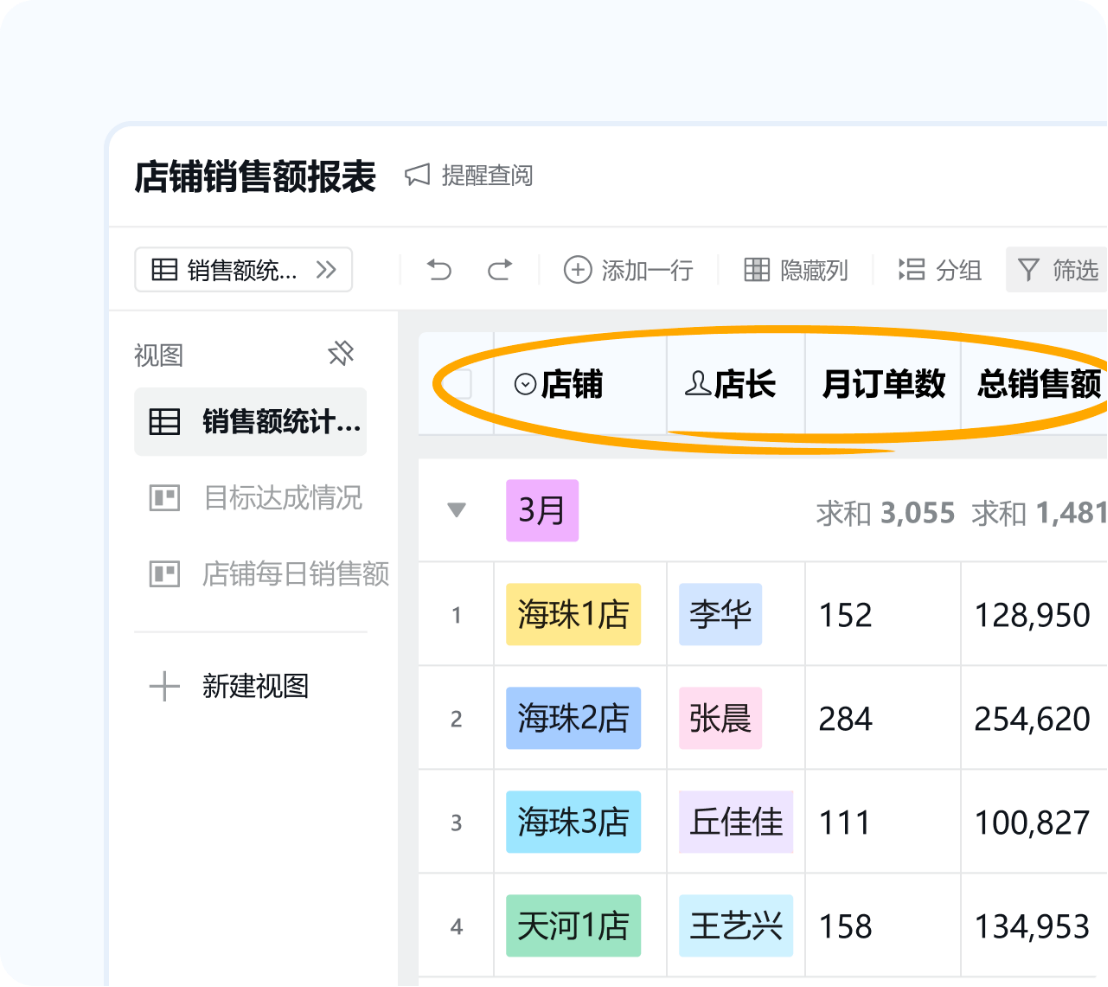Click the 隐藏列 hide columns button
The width and height of the screenshot is (1108, 987).
(x=797, y=270)
